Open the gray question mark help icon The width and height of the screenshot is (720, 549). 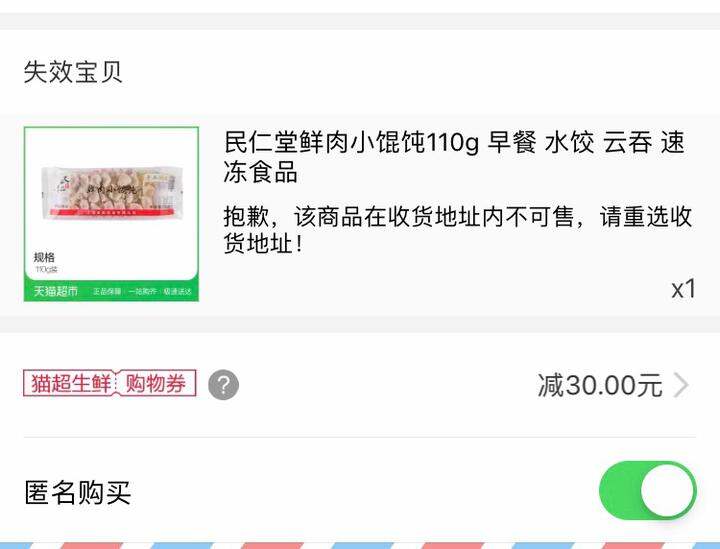tap(224, 385)
